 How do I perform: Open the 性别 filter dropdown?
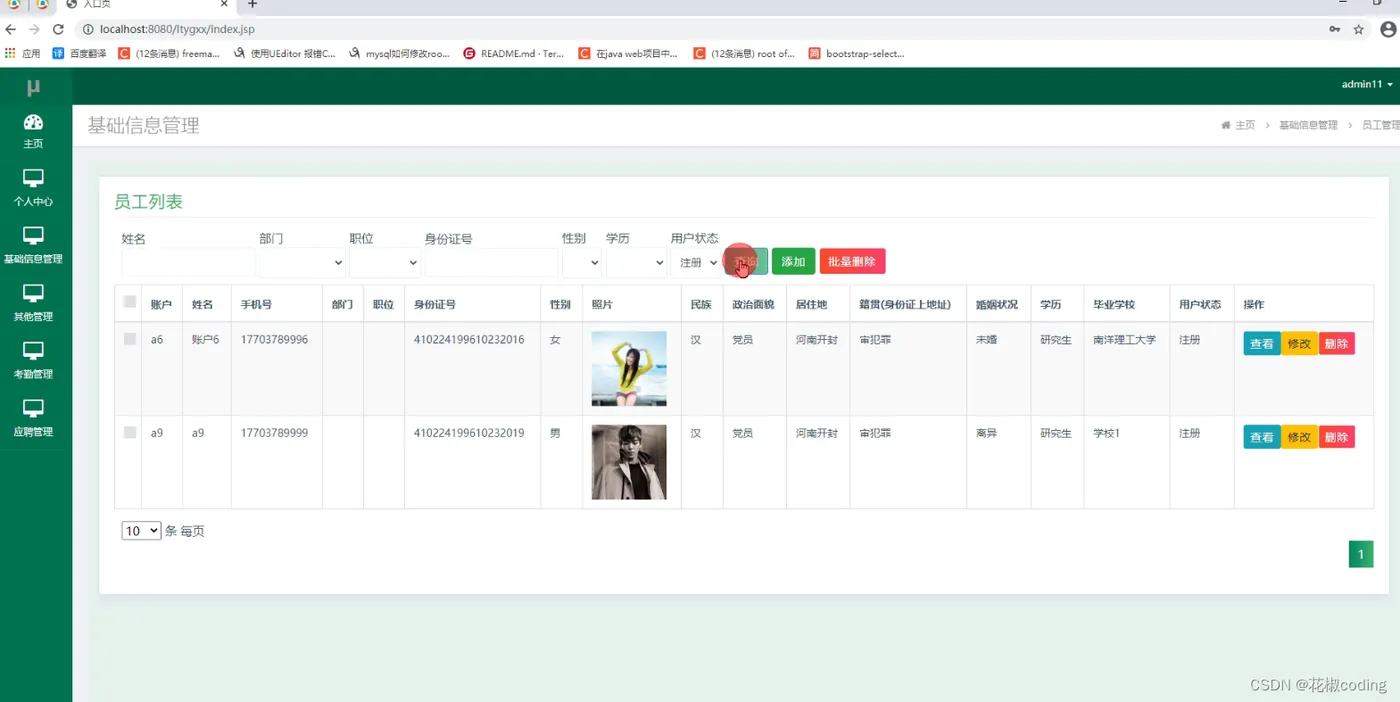click(582, 263)
